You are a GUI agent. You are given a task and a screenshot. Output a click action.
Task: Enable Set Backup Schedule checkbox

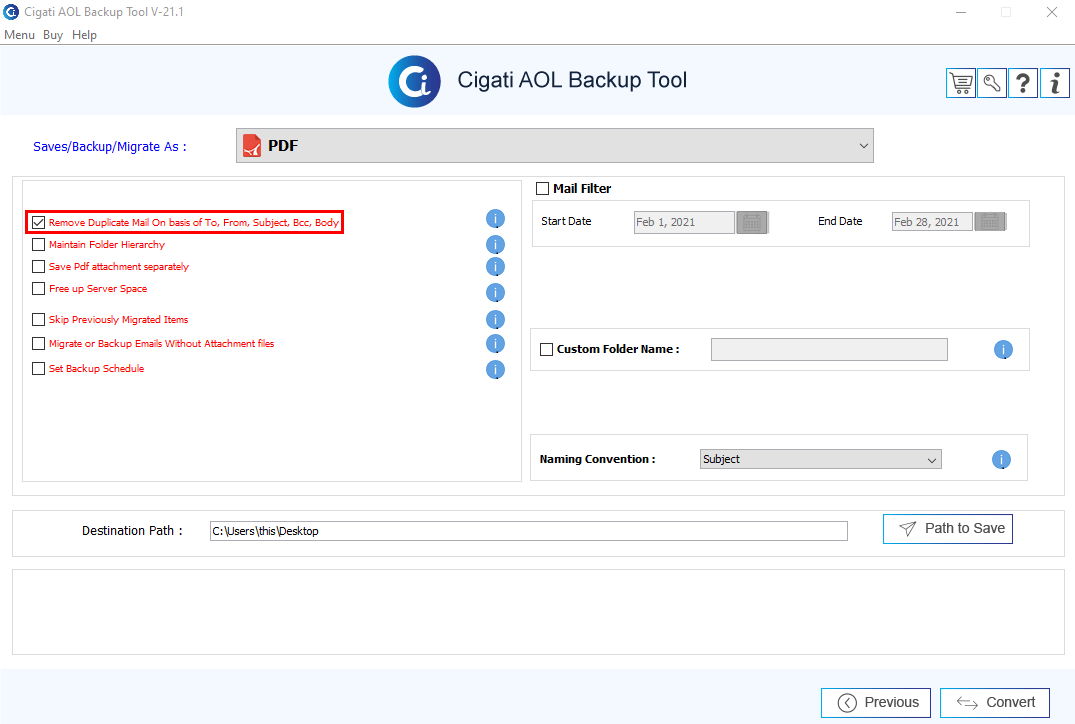pos(38,369)
